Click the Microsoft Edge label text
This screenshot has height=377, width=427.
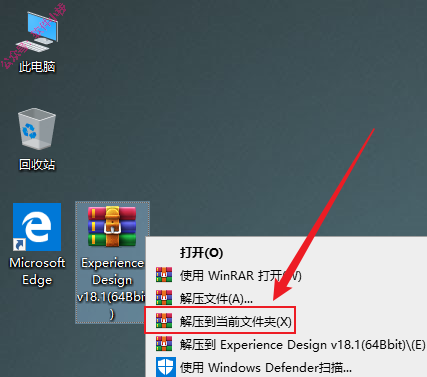tap(37, 271)
